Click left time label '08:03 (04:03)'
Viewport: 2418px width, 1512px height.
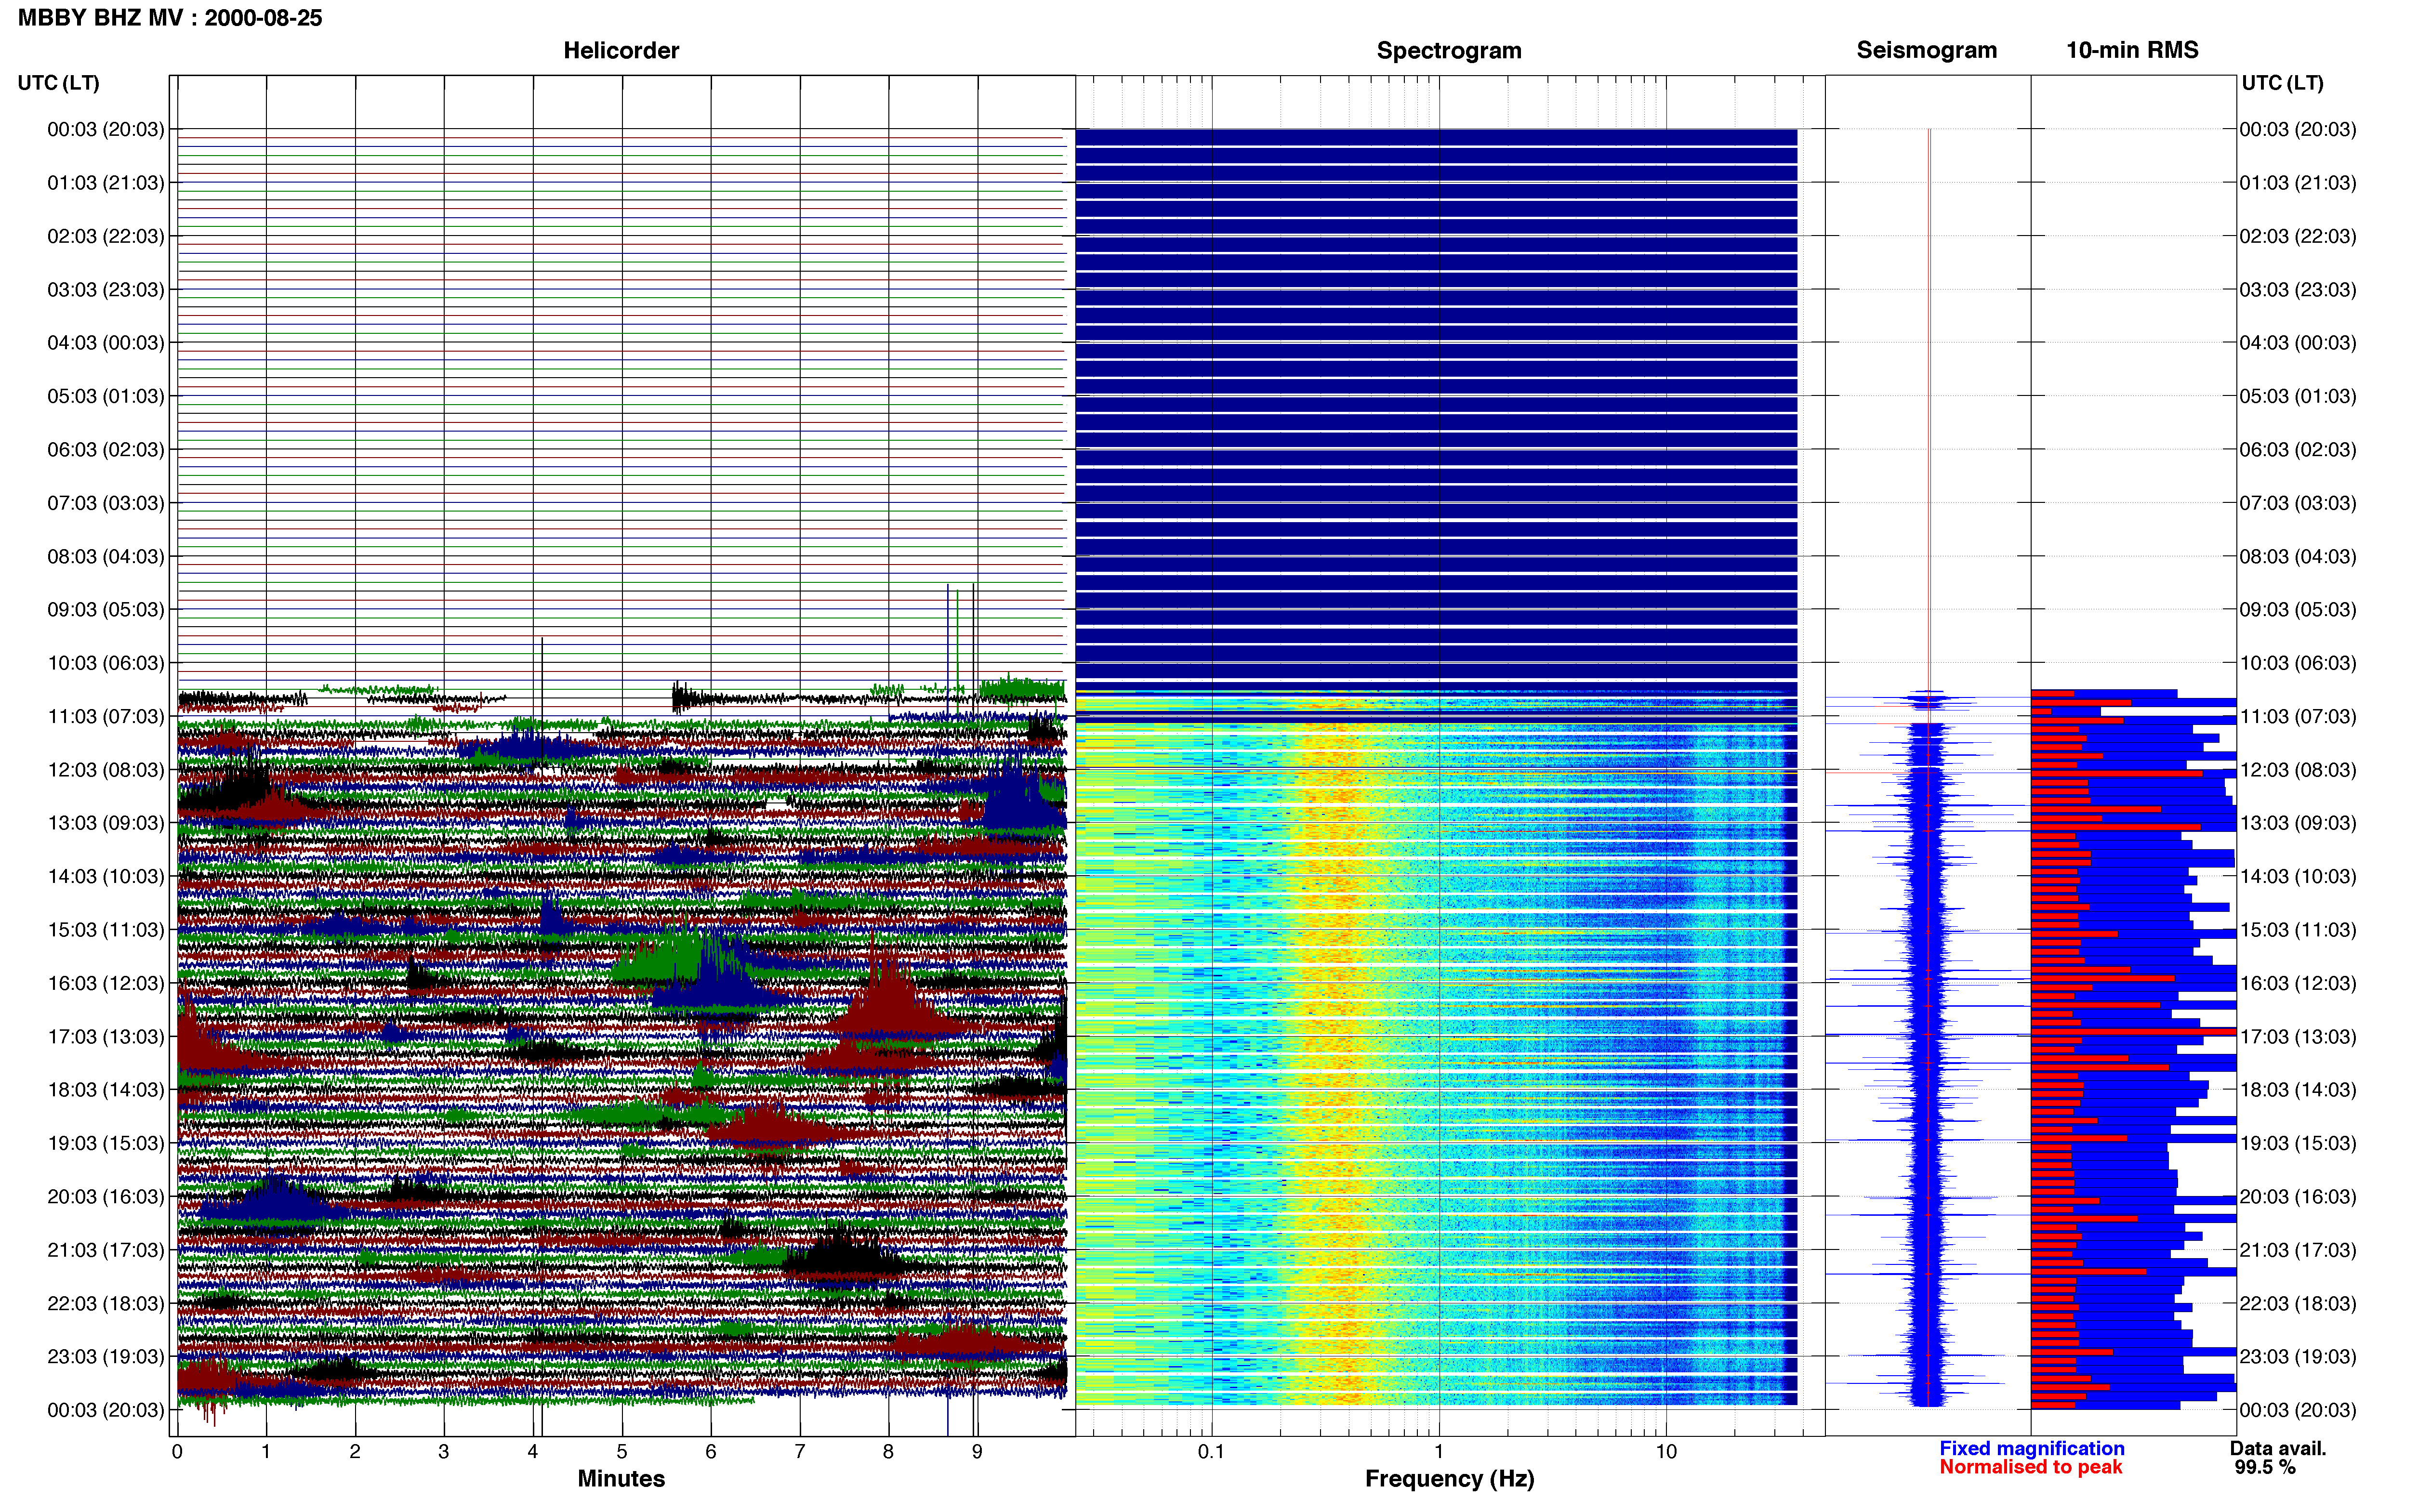tap(106, 556)
